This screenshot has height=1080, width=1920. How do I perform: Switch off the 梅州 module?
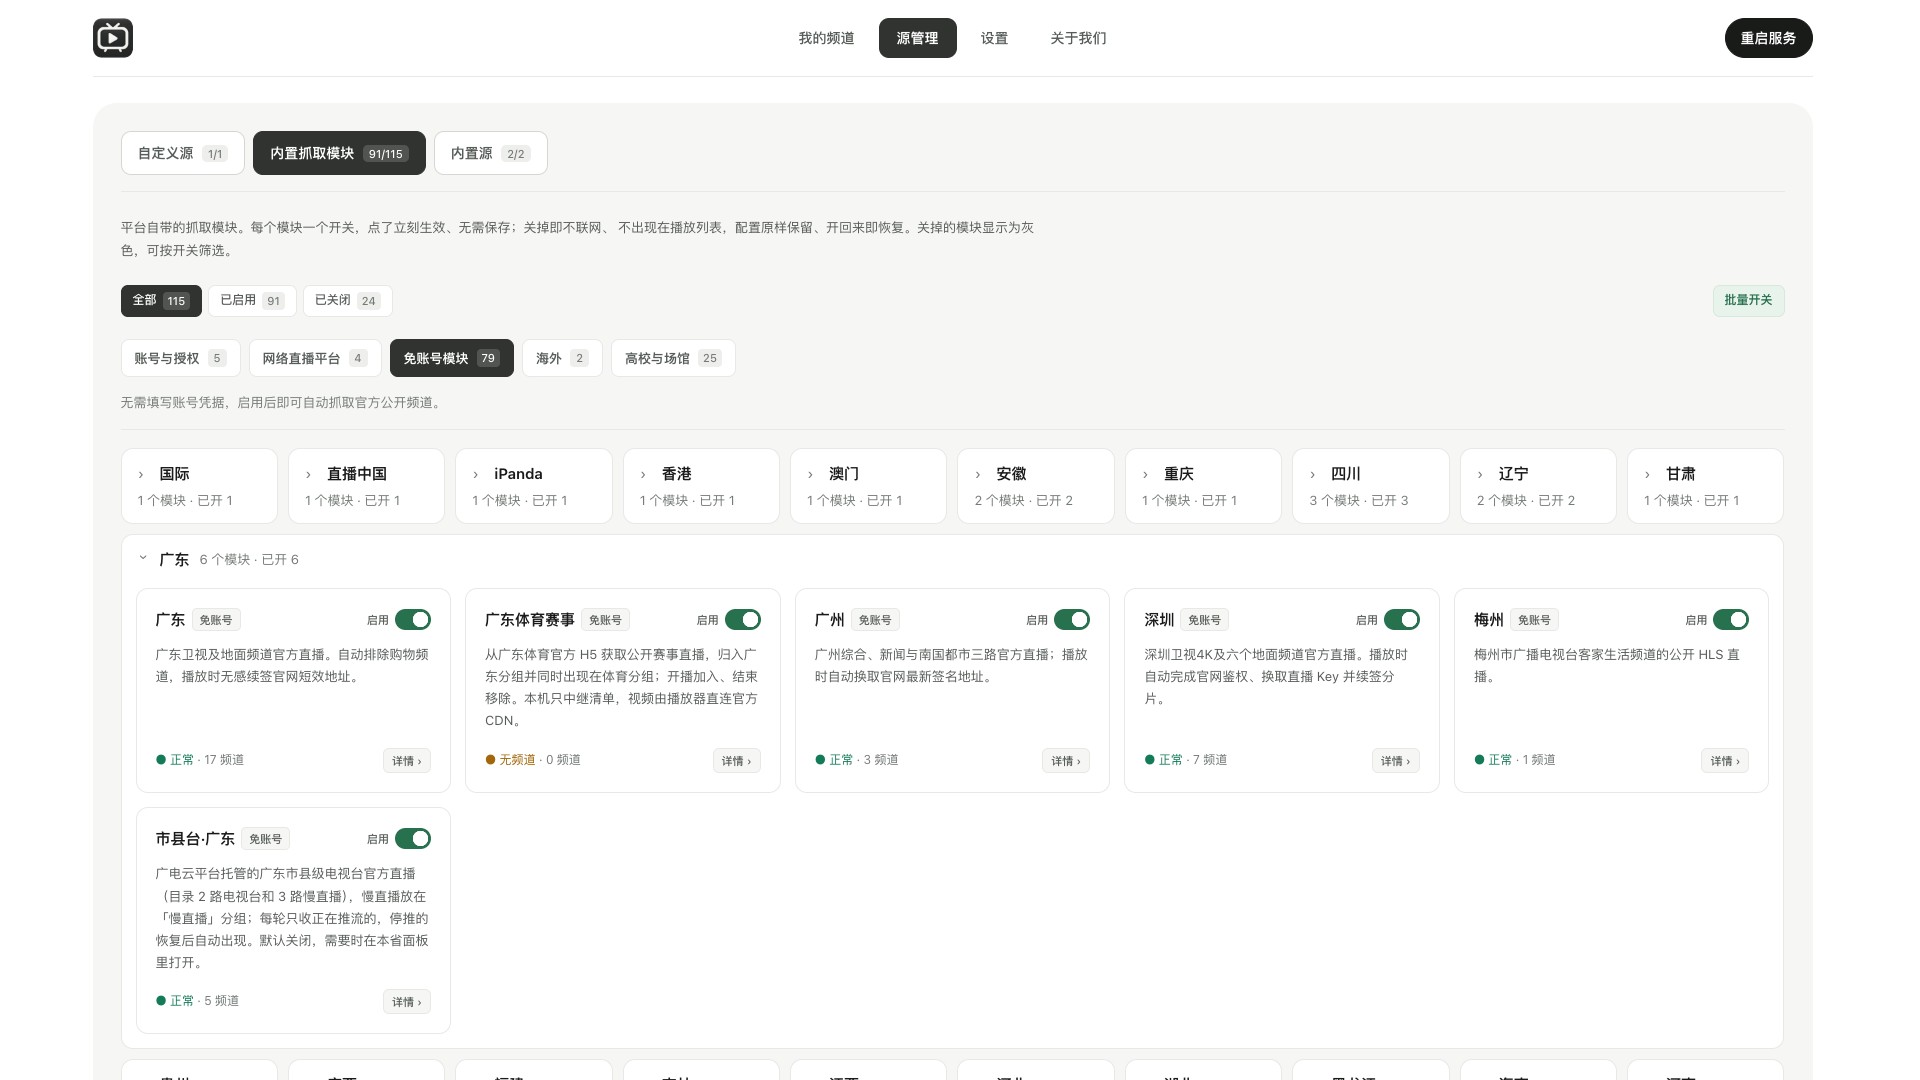pyautogui.click(x=1731, y=620)
